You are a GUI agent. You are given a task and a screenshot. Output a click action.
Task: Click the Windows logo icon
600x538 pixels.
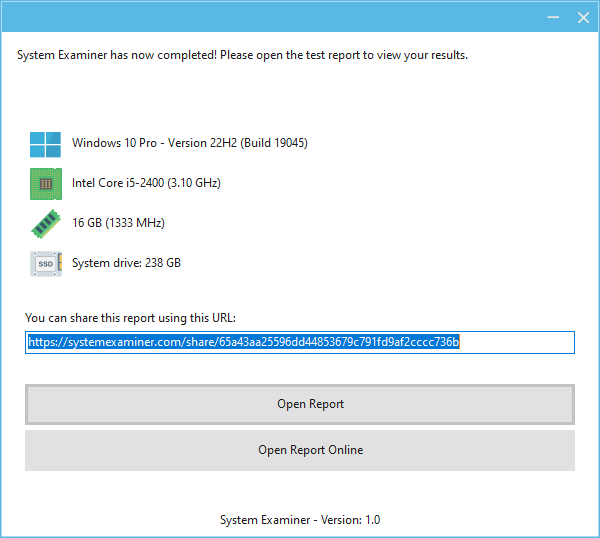(x=46, y=145)
